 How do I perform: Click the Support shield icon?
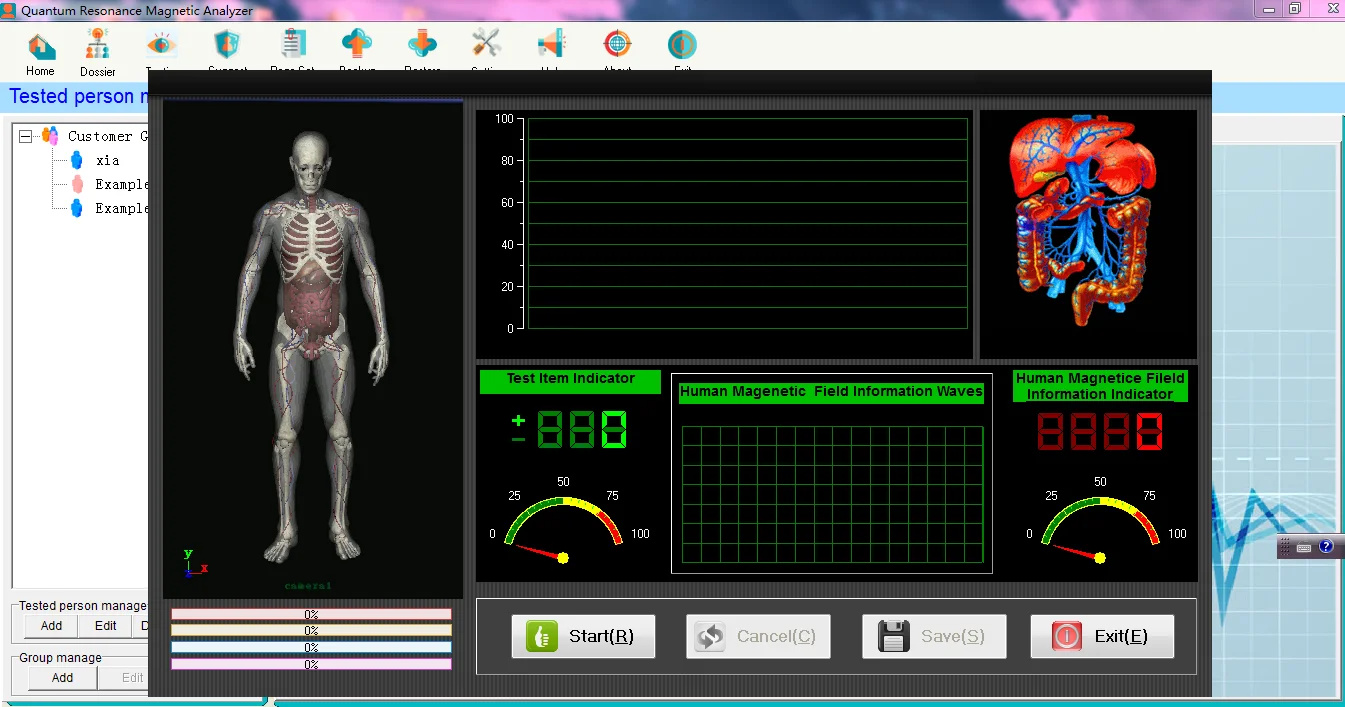pos(227,45)
